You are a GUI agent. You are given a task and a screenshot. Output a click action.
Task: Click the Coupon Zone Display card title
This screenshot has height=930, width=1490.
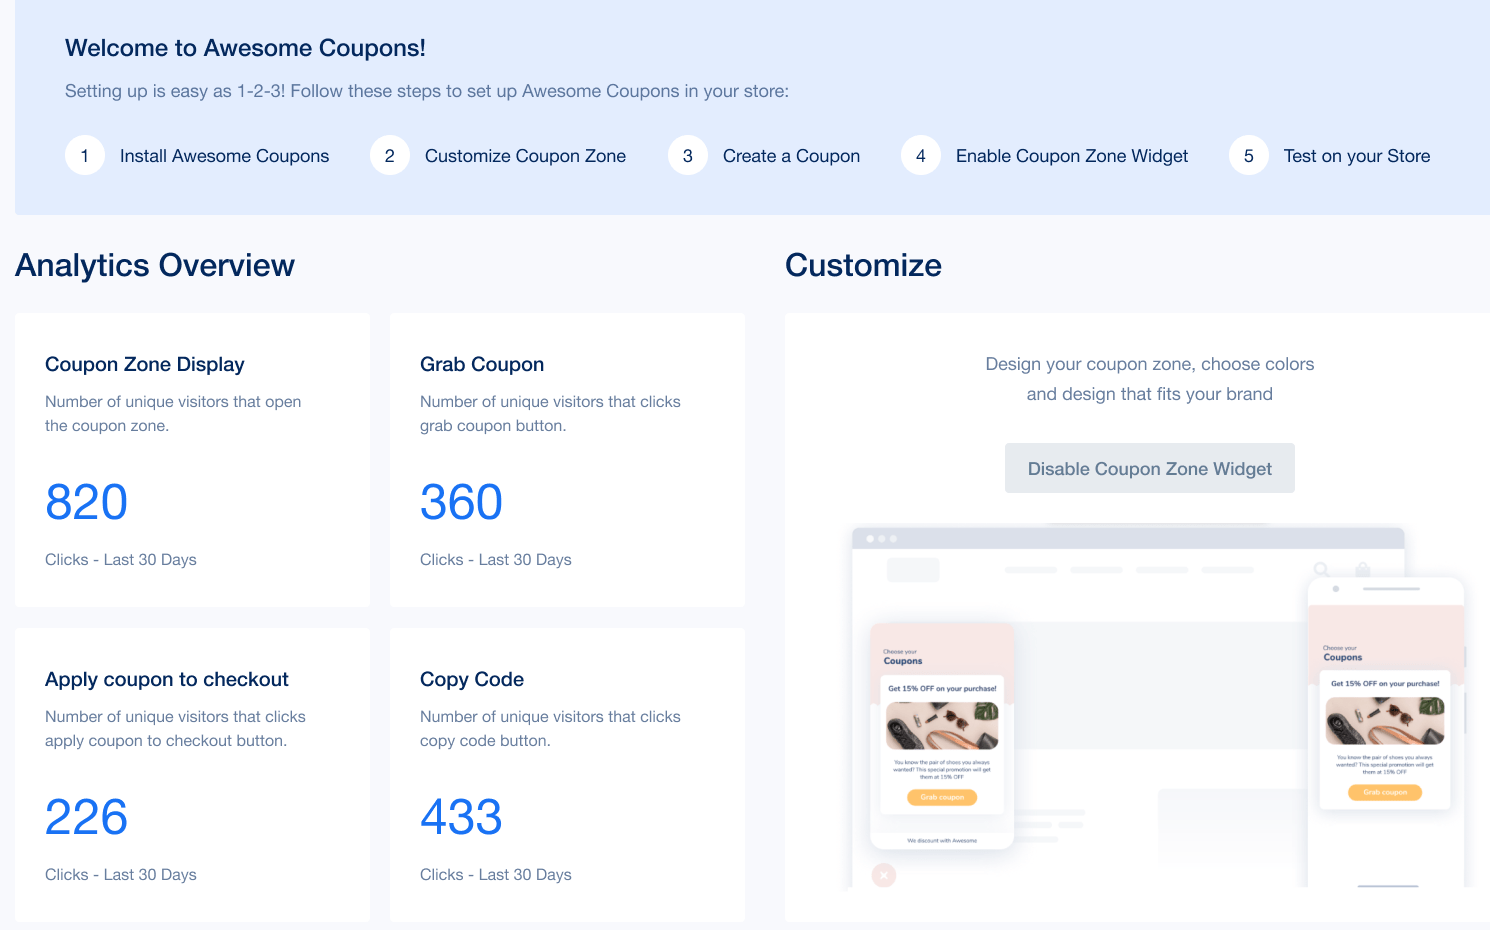145,364
